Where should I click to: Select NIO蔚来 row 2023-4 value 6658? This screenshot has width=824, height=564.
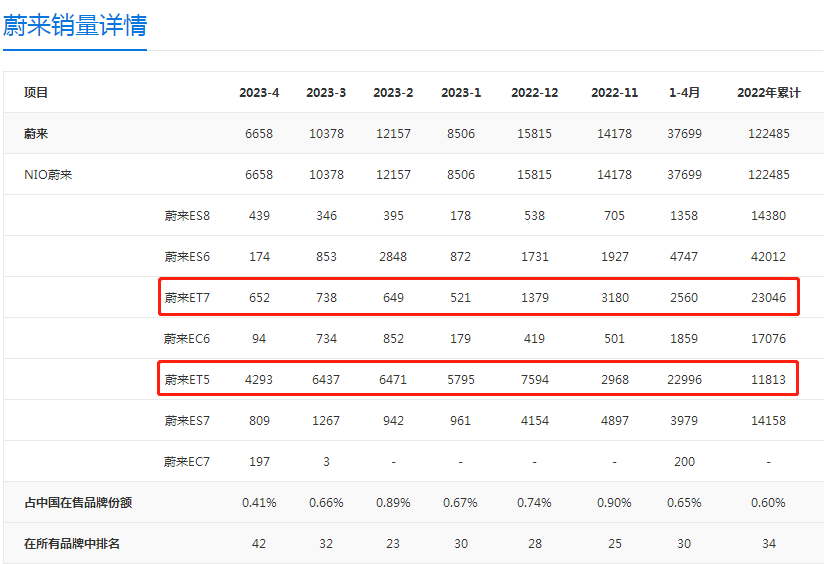pos(259,175)
